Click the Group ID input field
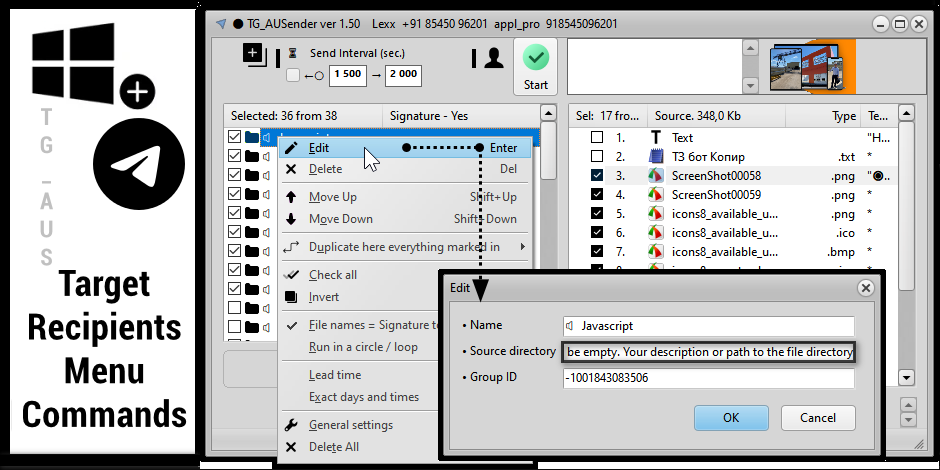This screenshot has height=470, width=940. [x=709, y=379]
